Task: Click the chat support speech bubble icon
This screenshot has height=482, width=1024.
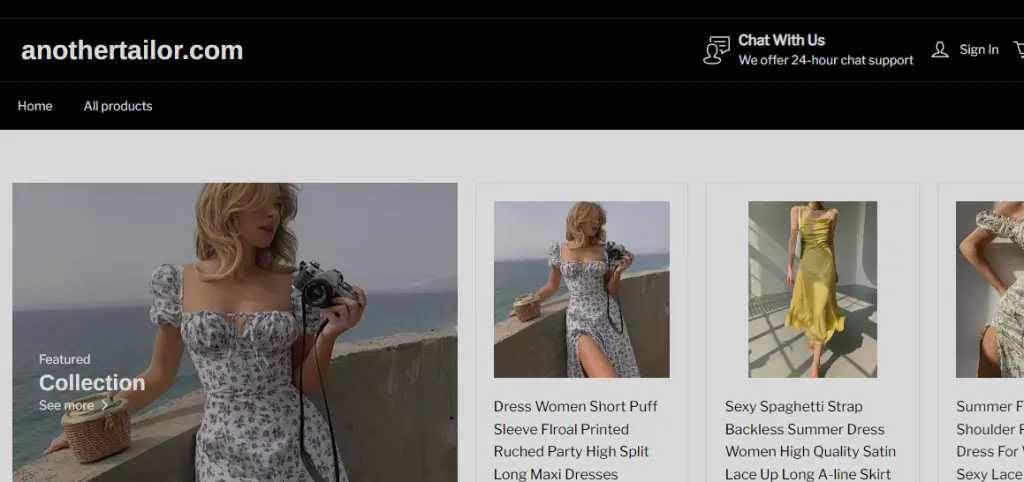Action: click(716, 50)
